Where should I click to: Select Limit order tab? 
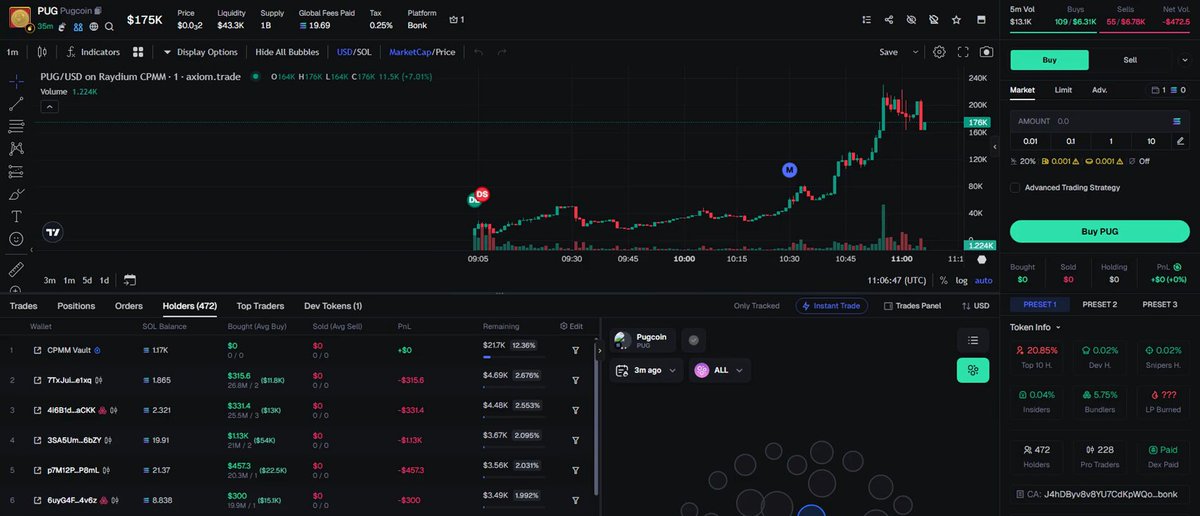1063,90
